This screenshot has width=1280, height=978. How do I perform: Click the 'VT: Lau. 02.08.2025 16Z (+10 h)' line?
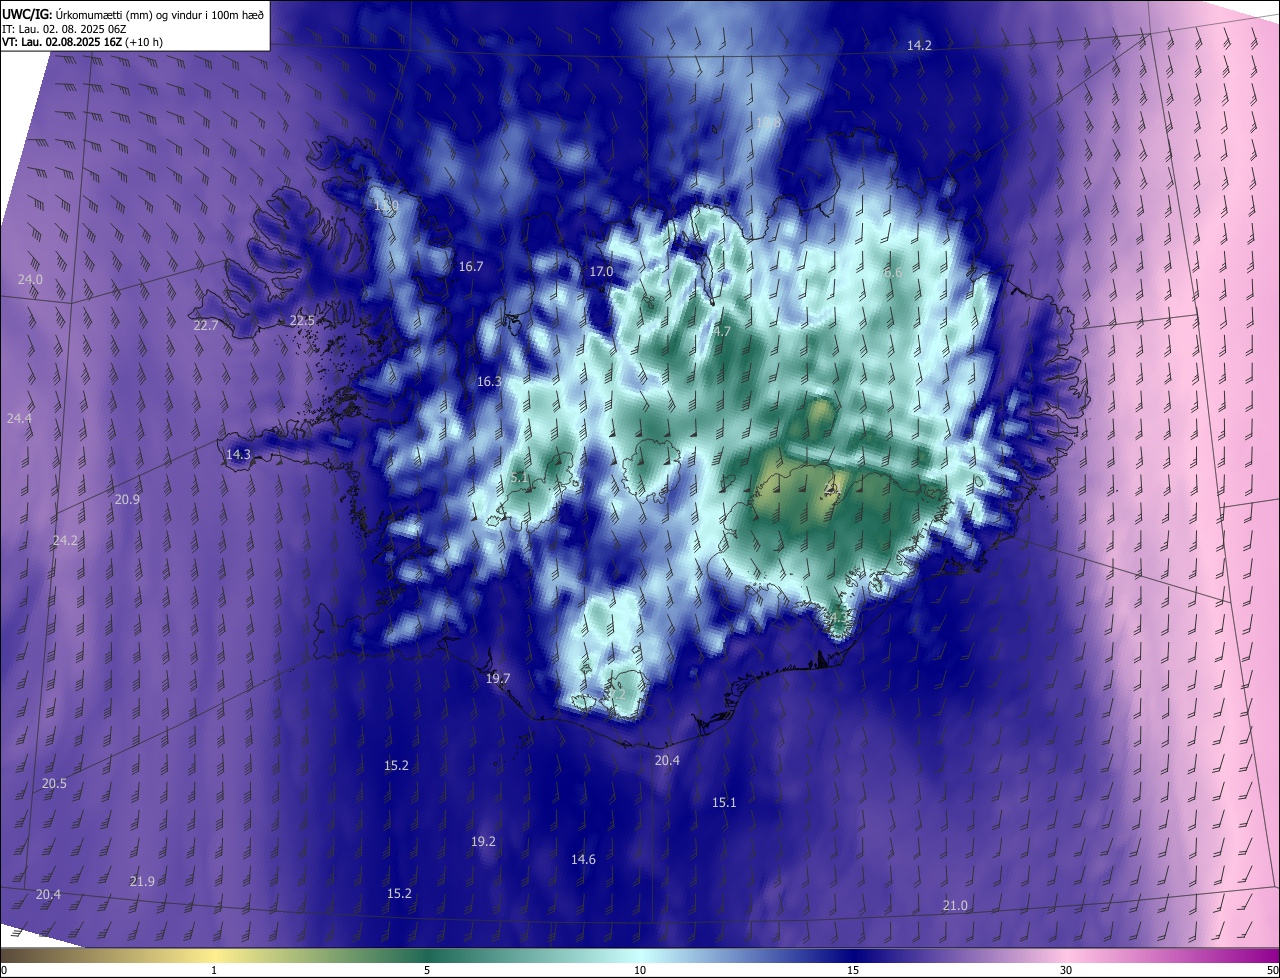[83, 42]
